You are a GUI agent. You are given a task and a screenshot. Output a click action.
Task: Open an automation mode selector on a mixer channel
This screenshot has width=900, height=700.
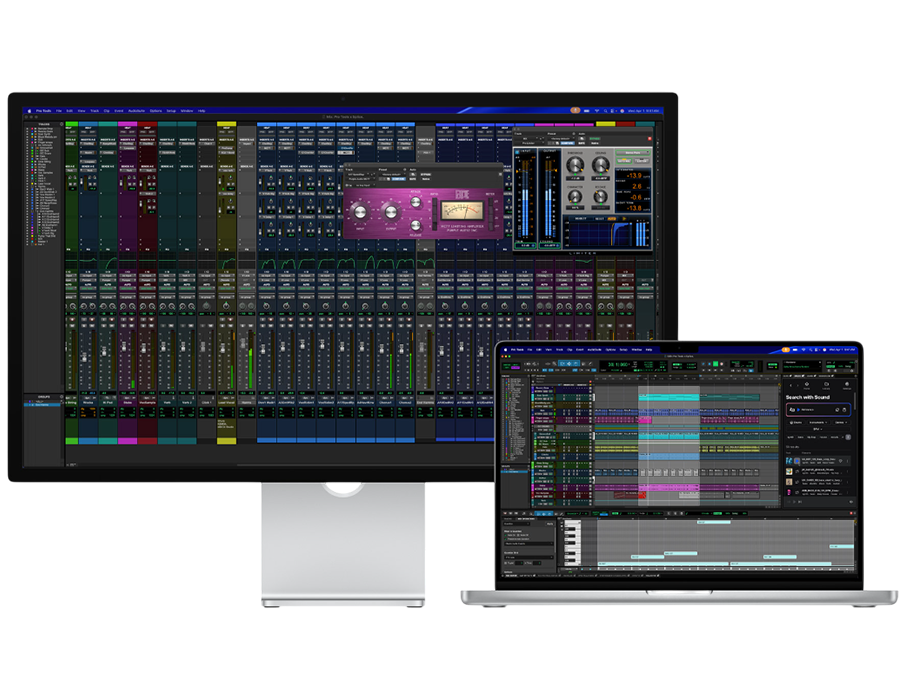tap(88, 288)
